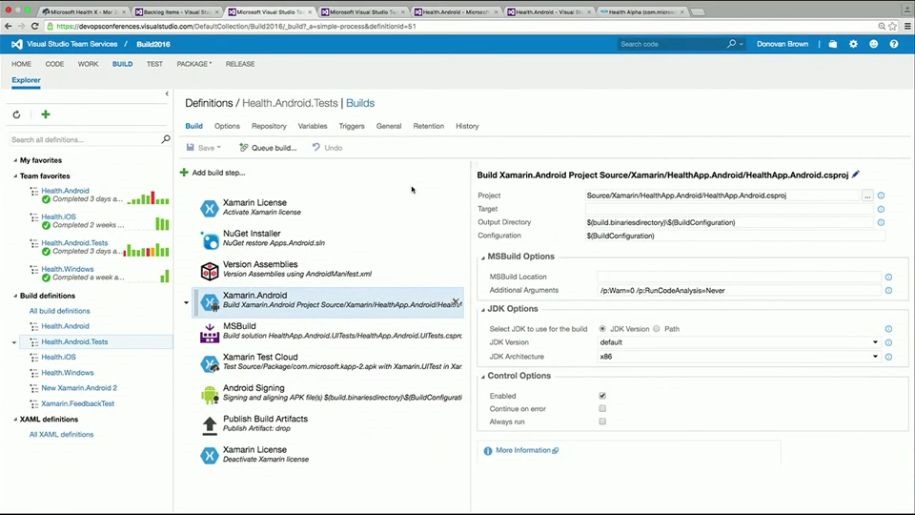
Task: Click Add build step link
Action: (x=212, y=173)
